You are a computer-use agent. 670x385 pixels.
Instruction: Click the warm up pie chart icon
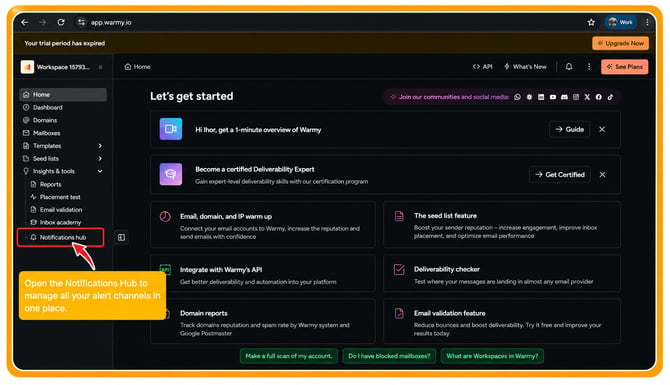165,216
